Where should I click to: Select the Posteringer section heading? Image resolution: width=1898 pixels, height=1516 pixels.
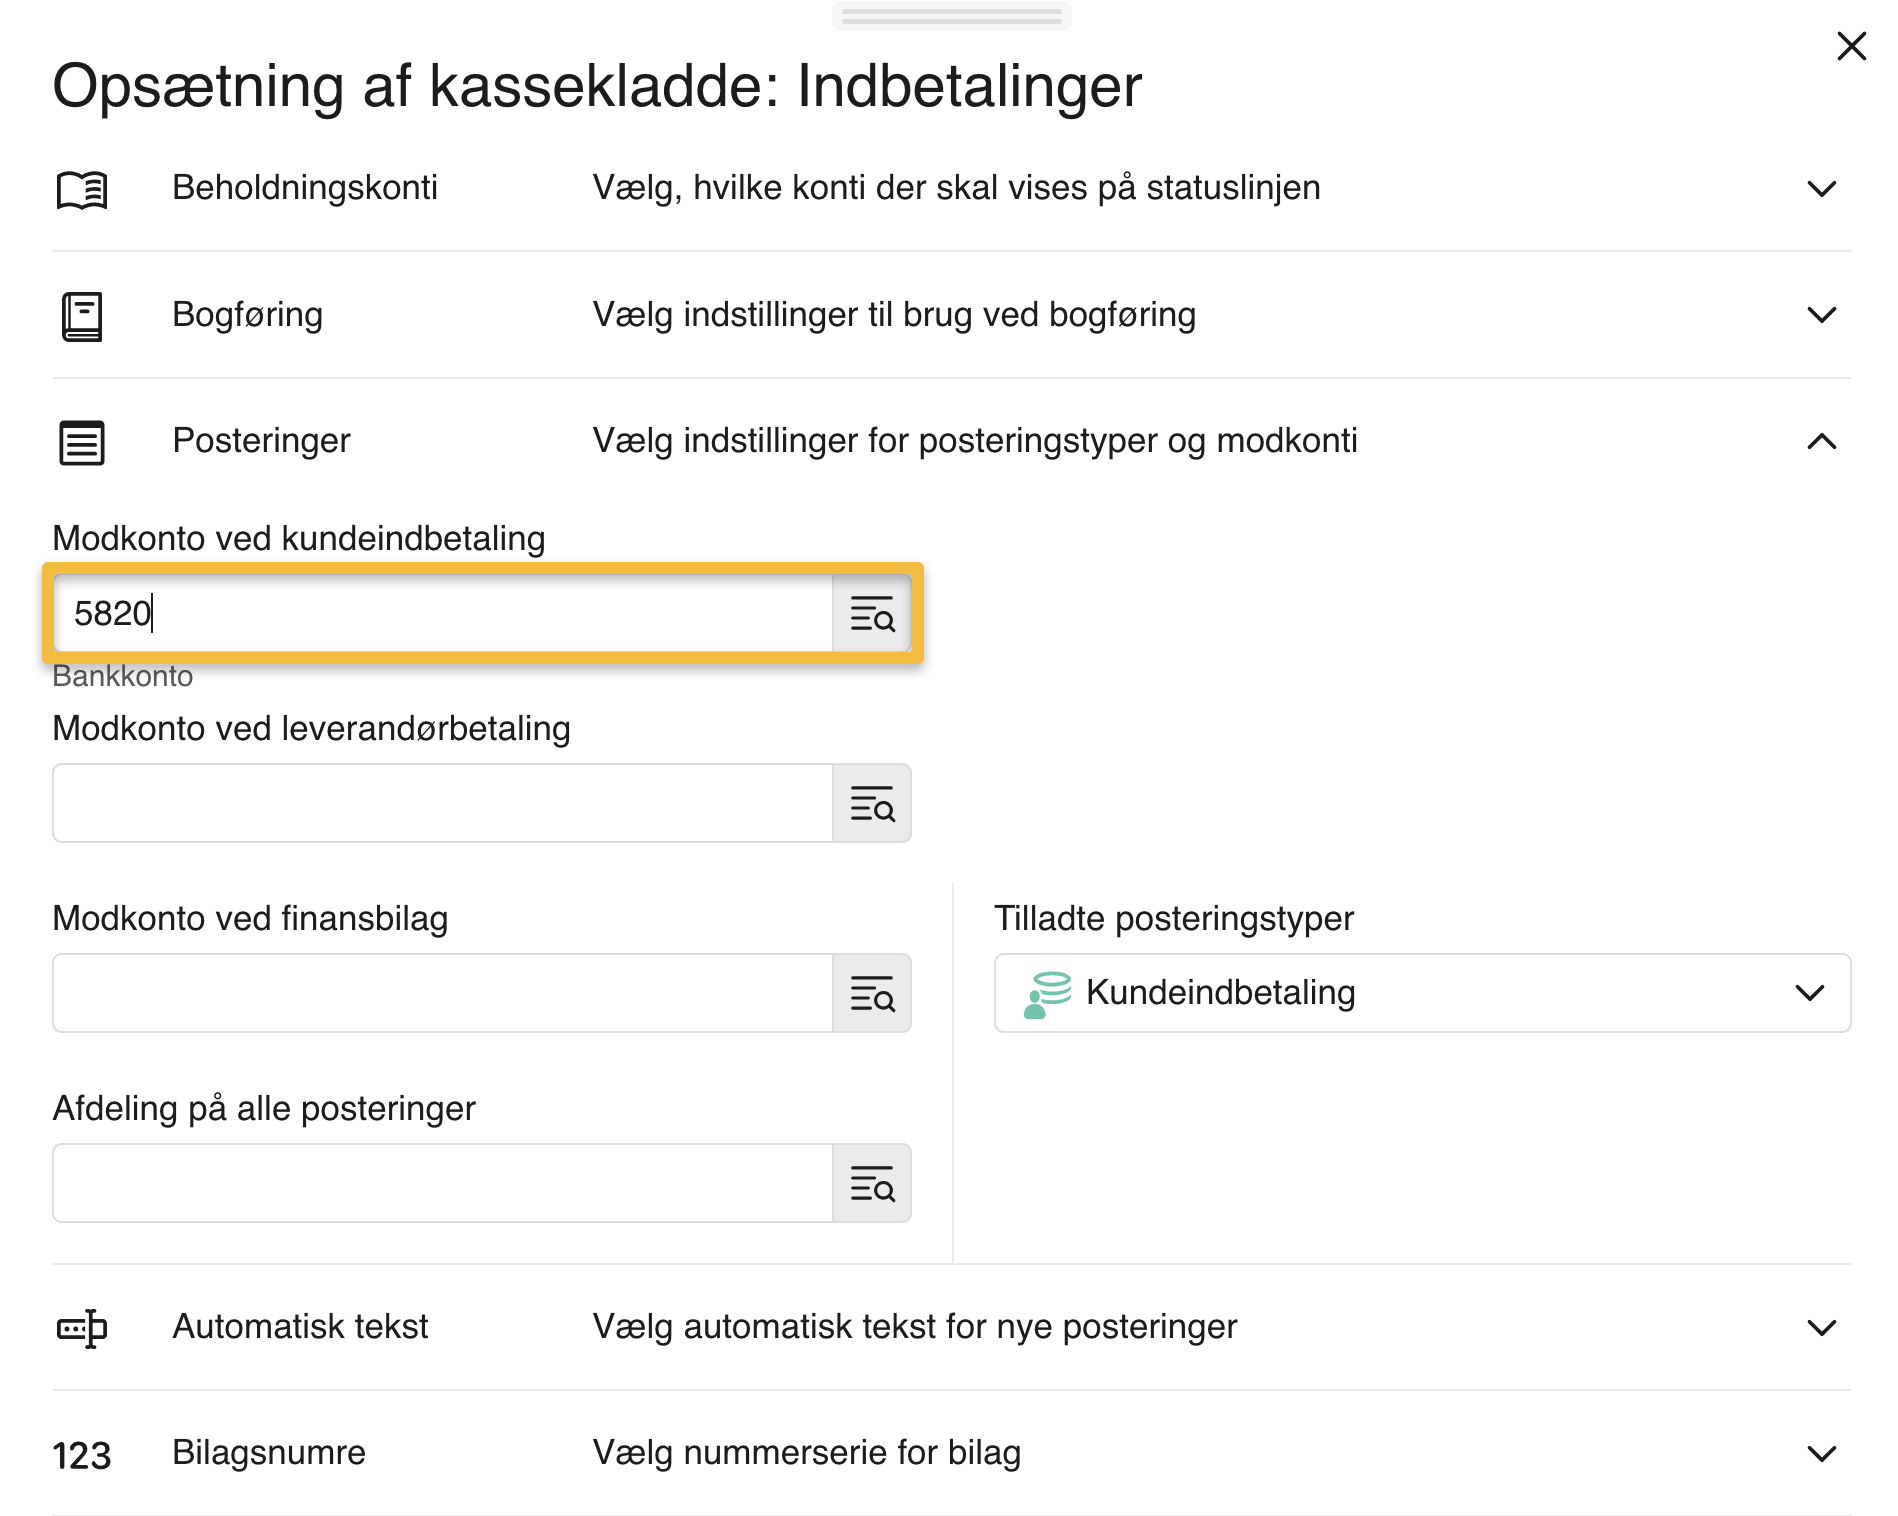tap(262, 441)
